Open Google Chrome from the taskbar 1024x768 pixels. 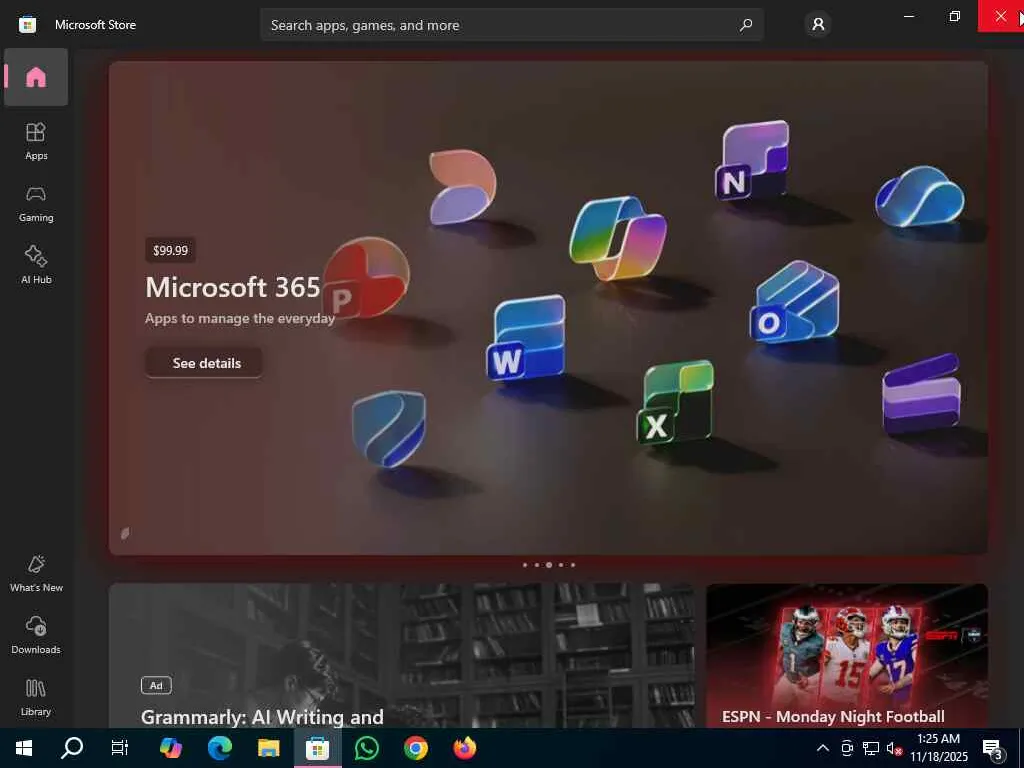(415, 748)
